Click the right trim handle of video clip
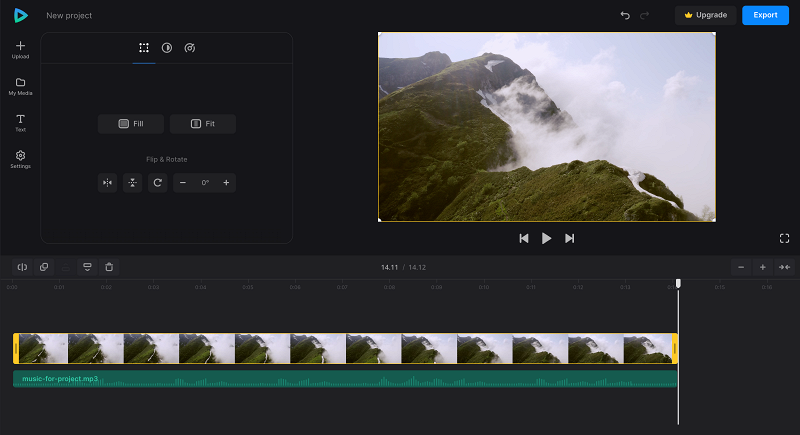The image size is (800, 435). 675,348
